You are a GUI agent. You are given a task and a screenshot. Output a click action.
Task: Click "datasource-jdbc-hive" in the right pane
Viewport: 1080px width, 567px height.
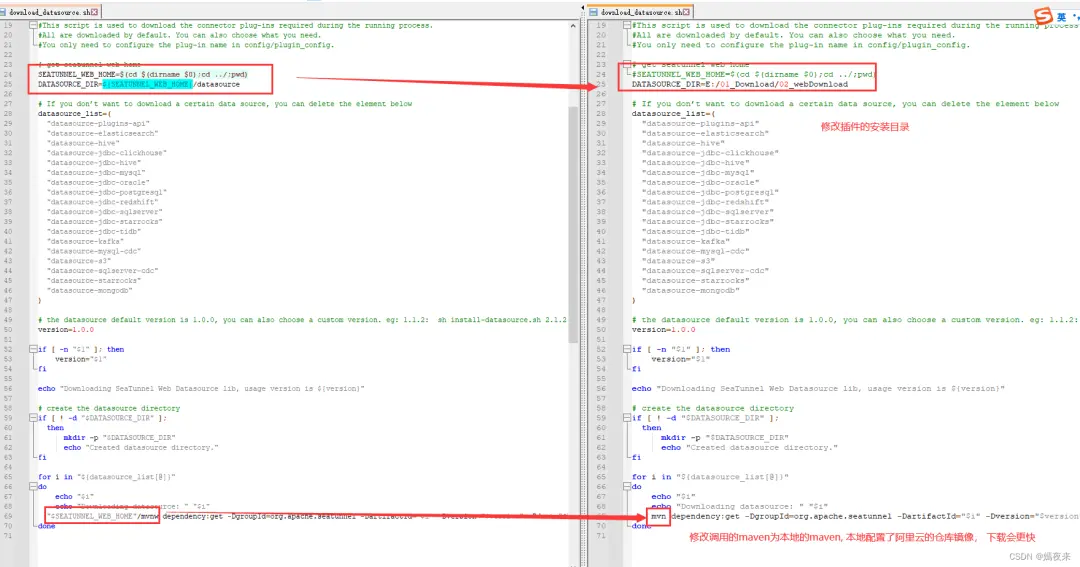pos(698,163)
